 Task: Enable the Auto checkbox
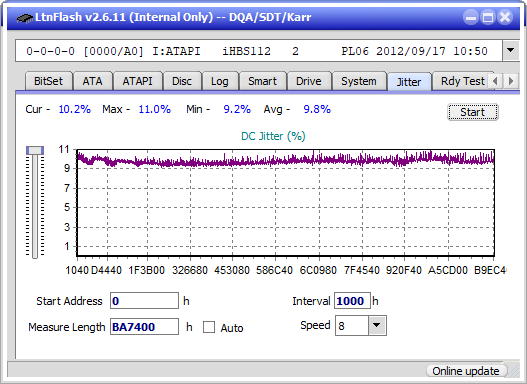click(x=209, y=327)
